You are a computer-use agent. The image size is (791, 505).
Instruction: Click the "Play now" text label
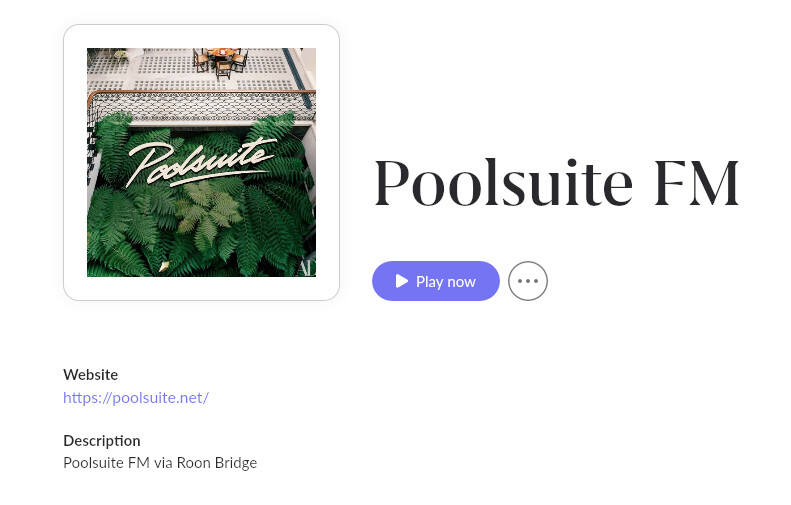446,282
